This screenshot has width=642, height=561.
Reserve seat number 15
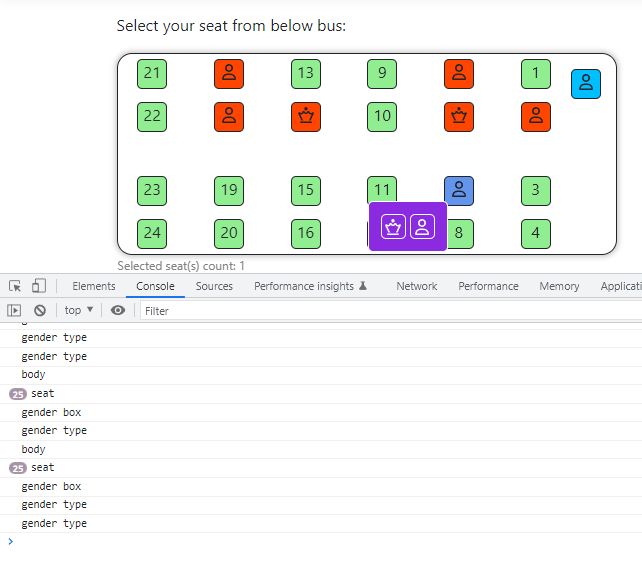(x=306, y=191)
